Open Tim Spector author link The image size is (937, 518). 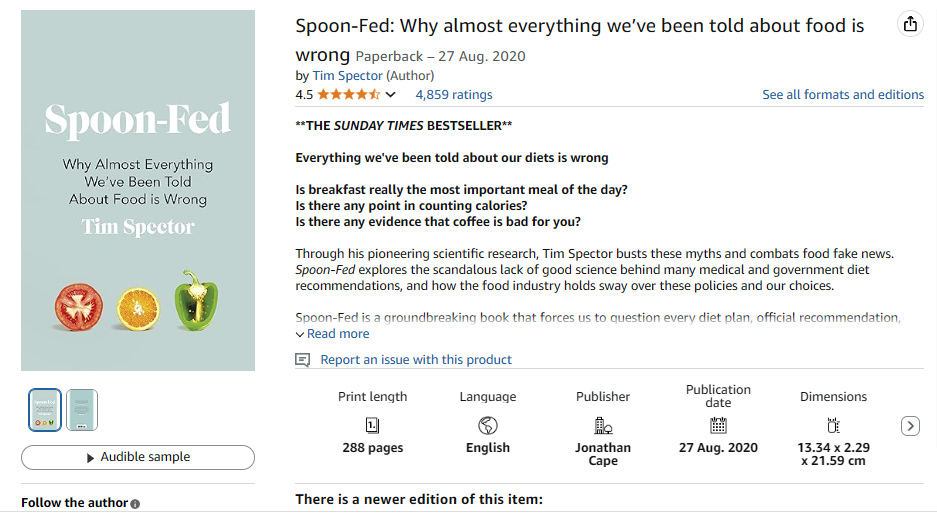[347, 75]
